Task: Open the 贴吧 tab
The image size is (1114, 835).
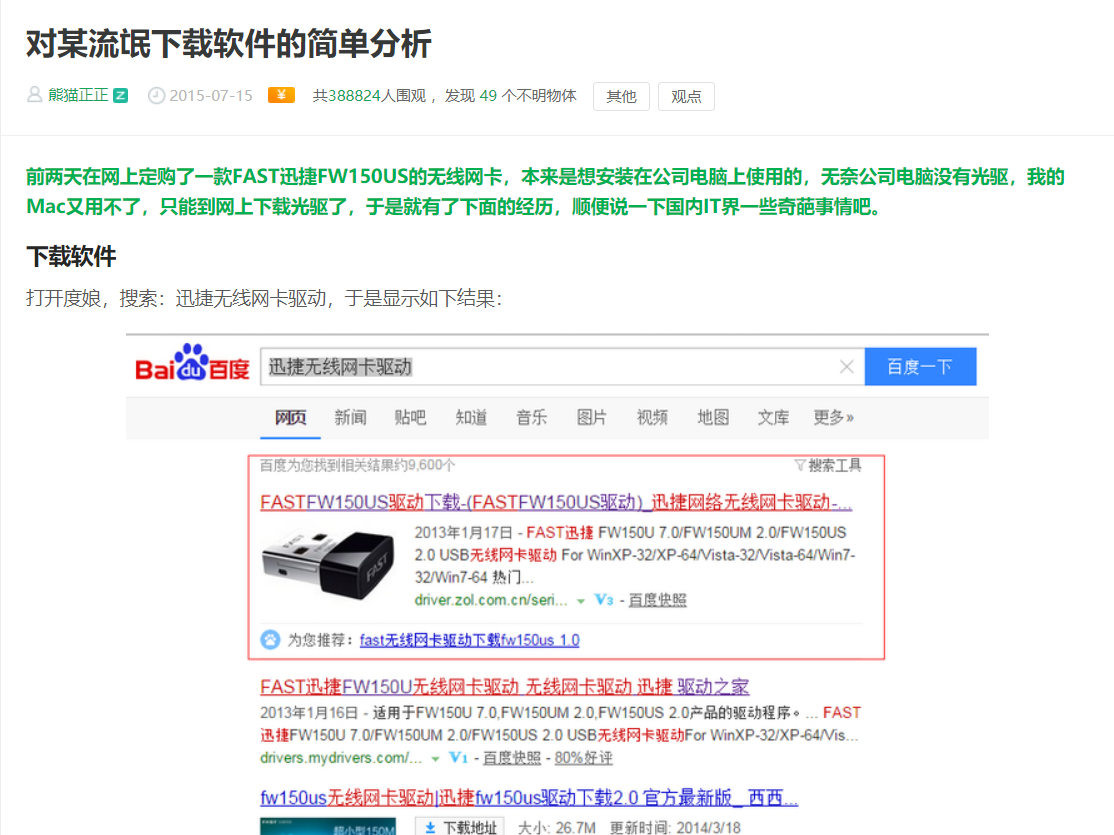Action: (x=410, y=417)
